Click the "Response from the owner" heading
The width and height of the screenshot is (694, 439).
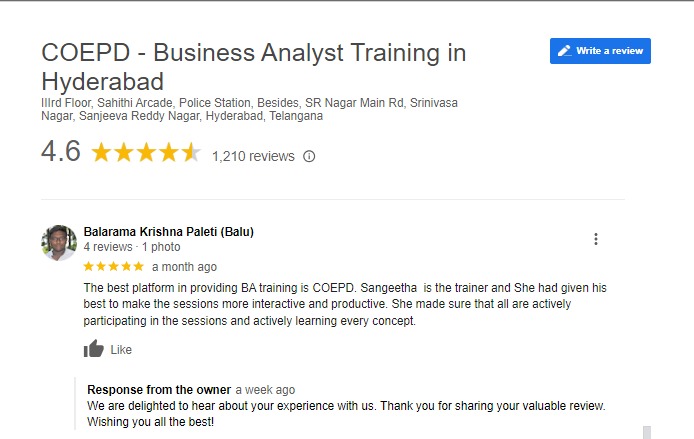[x=158, y=389]
